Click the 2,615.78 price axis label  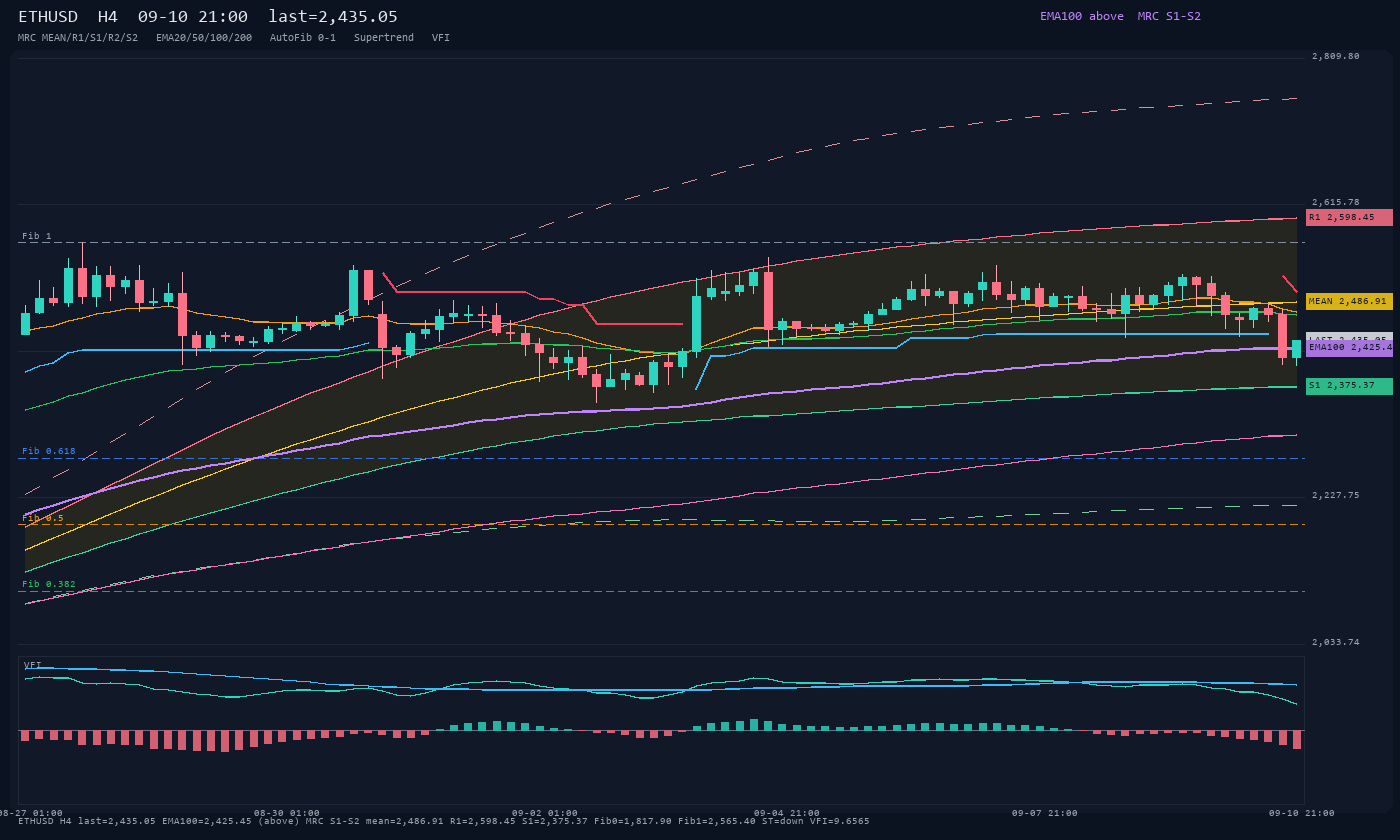1336,202
